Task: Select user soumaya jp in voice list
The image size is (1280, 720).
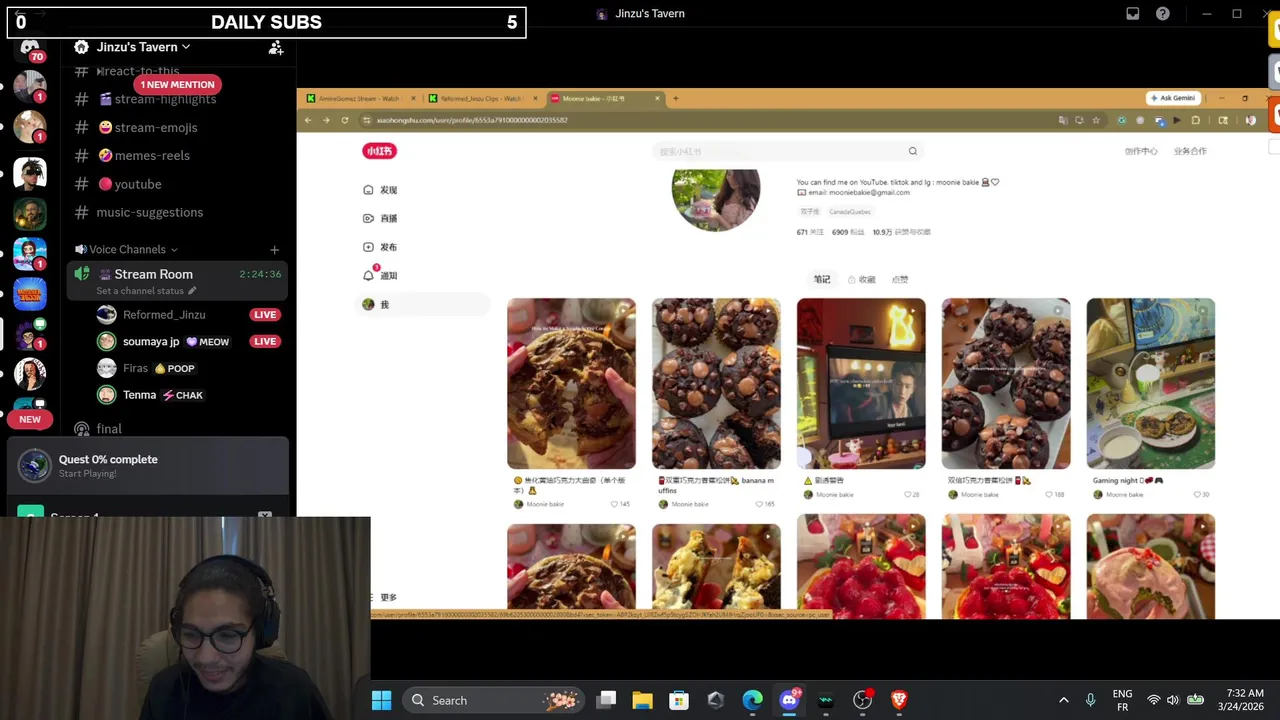Action: (150, 342)
